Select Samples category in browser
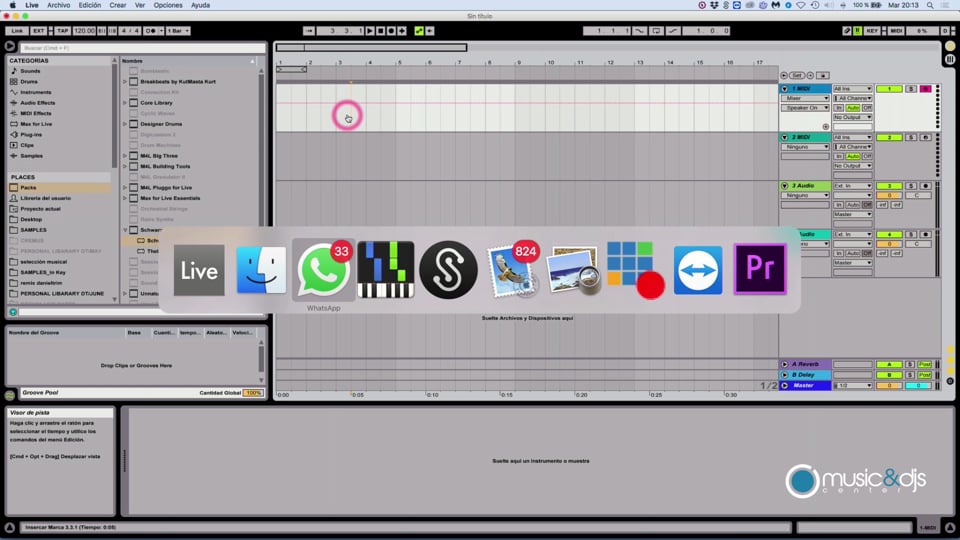960x540 pixels. (31, 156)
